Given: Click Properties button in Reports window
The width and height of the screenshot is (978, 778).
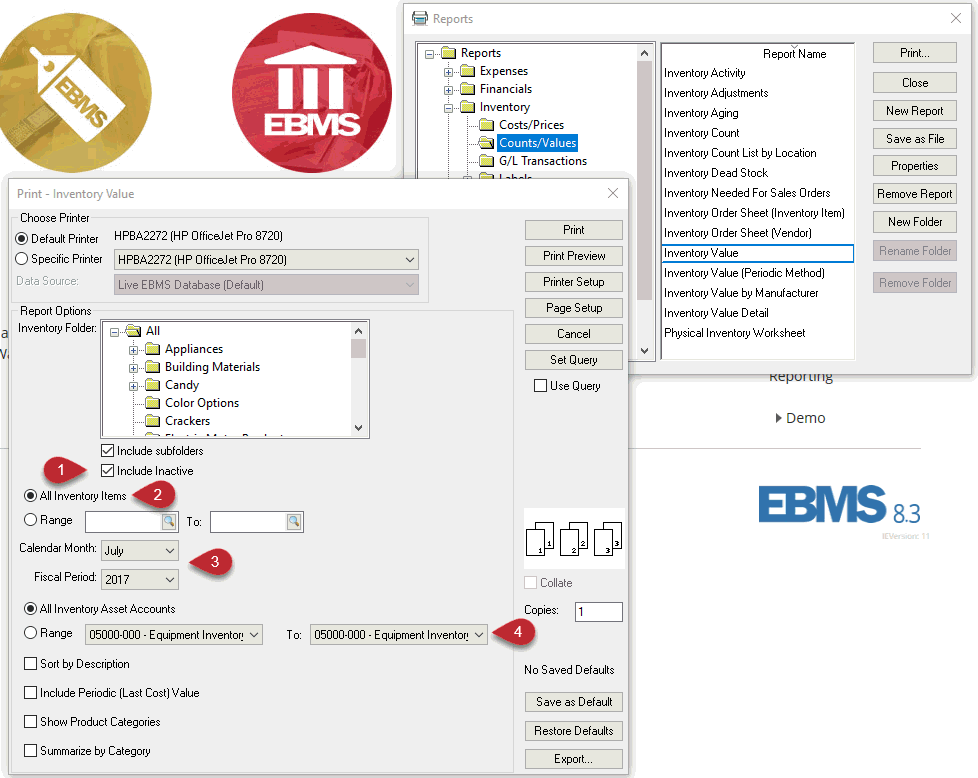Looking at the screenshot, I should 914,166.
